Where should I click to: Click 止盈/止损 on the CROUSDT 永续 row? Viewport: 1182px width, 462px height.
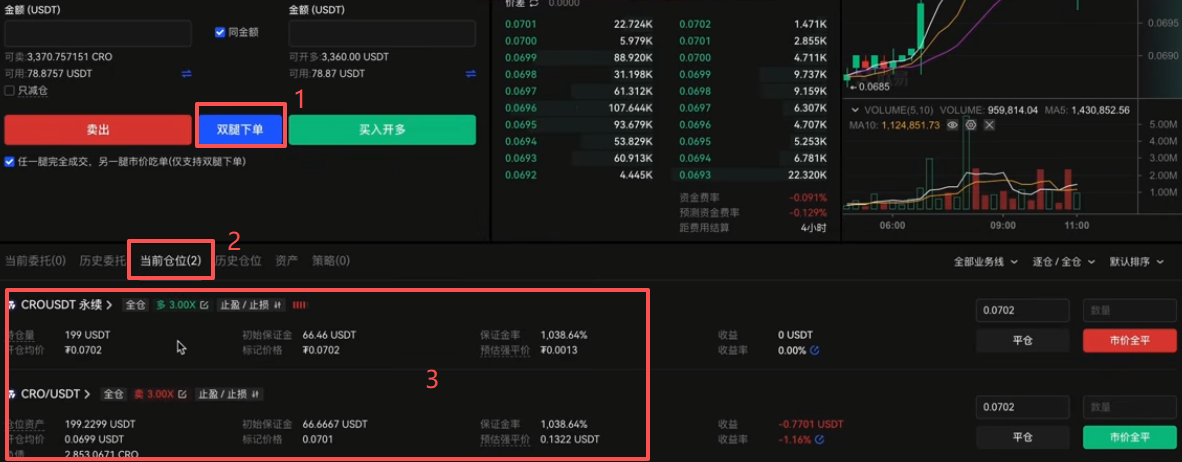[249, 306]
